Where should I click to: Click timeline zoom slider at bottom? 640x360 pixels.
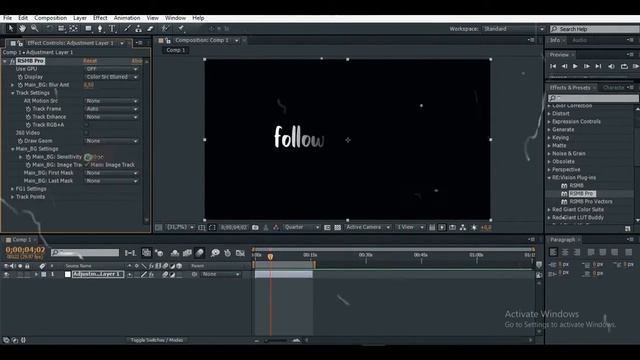click(x=277, y=340)
